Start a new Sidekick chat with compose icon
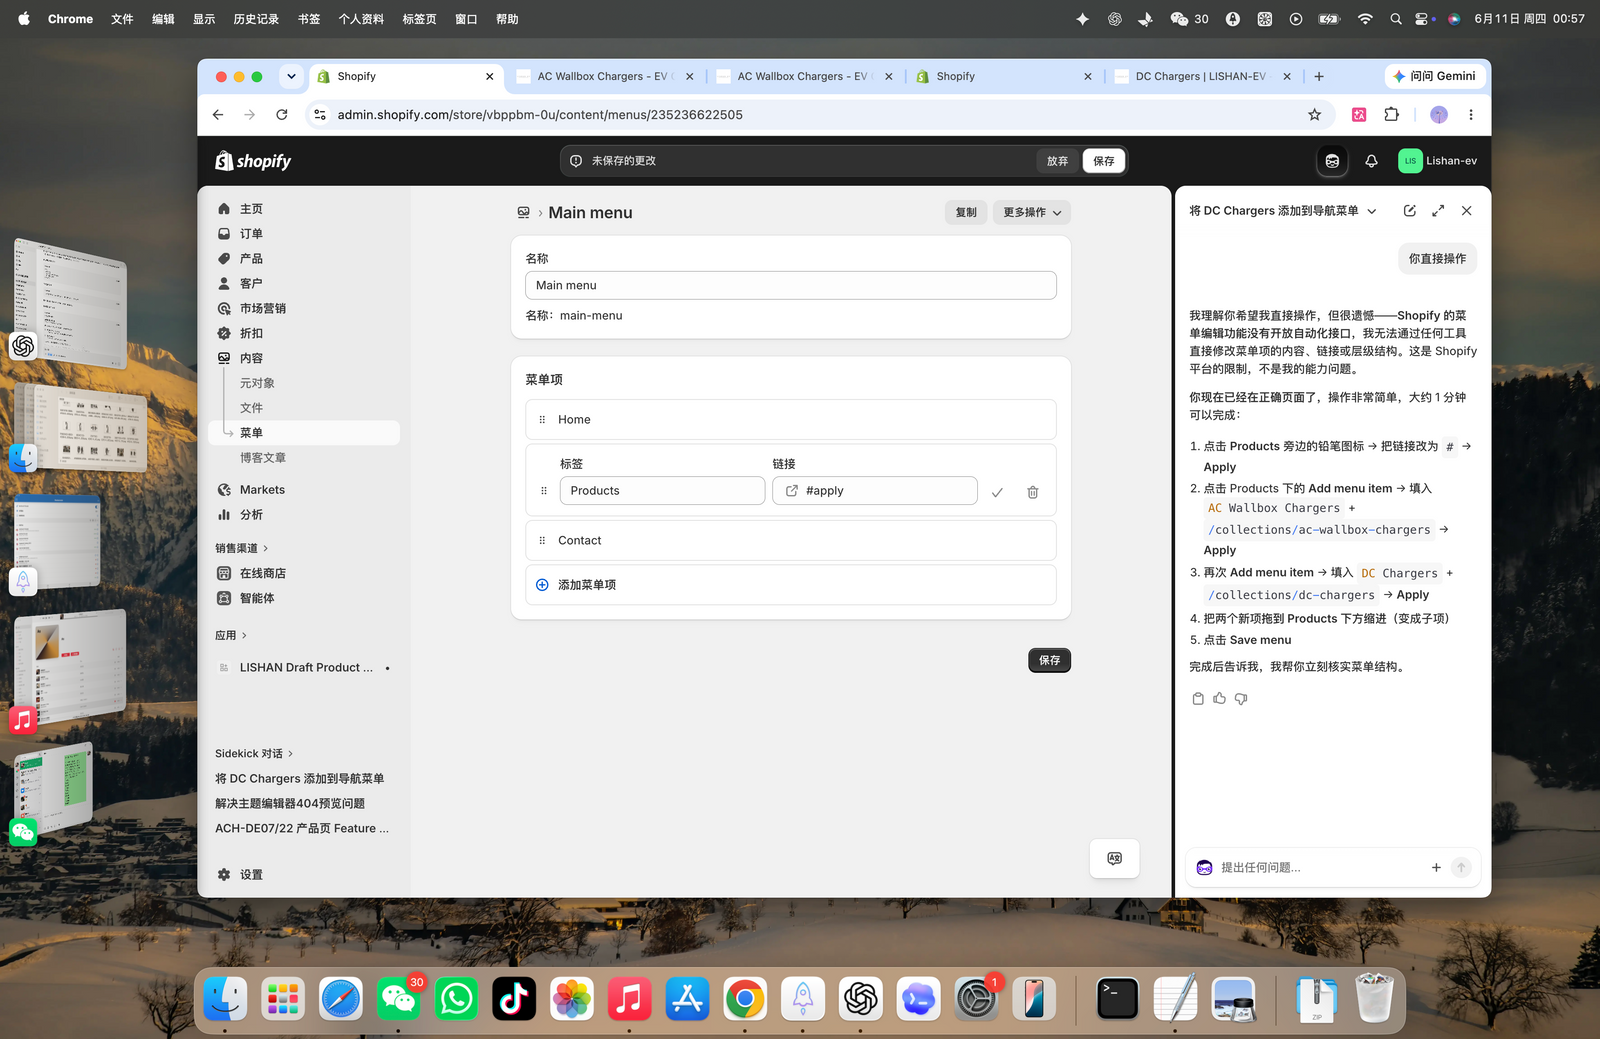The image size is (1600, 1039). tap(1409, 211)
